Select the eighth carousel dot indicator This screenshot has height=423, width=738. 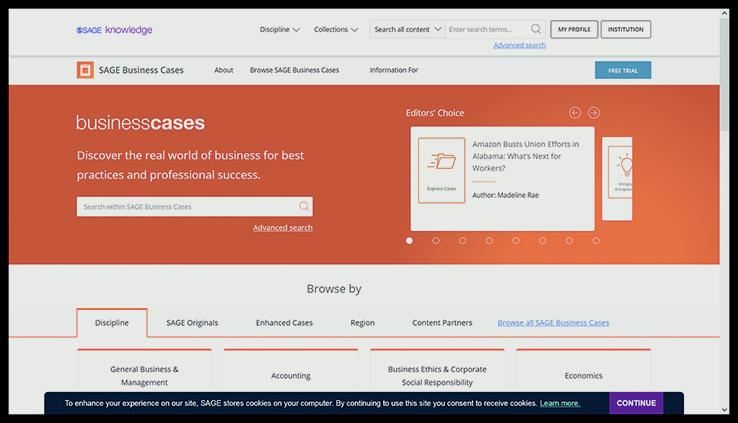pos(596,240)
